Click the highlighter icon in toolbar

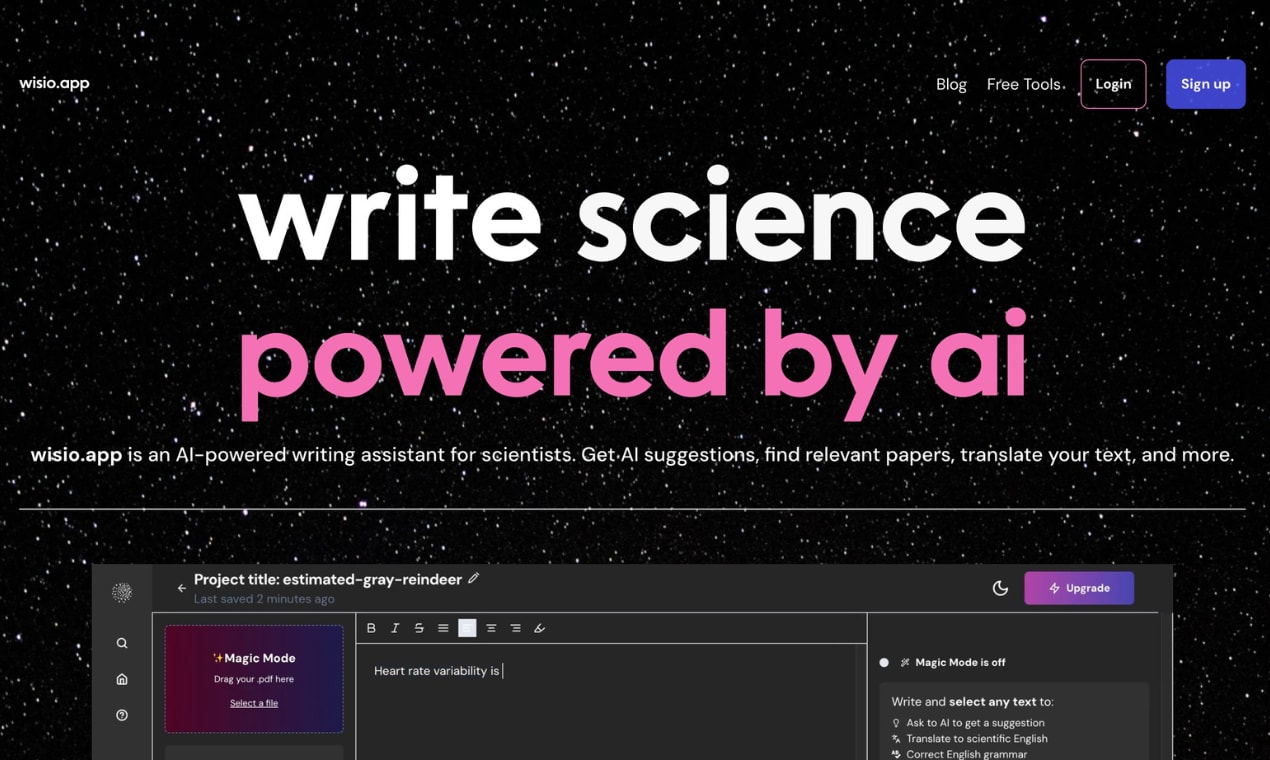[x=539, y=628]
